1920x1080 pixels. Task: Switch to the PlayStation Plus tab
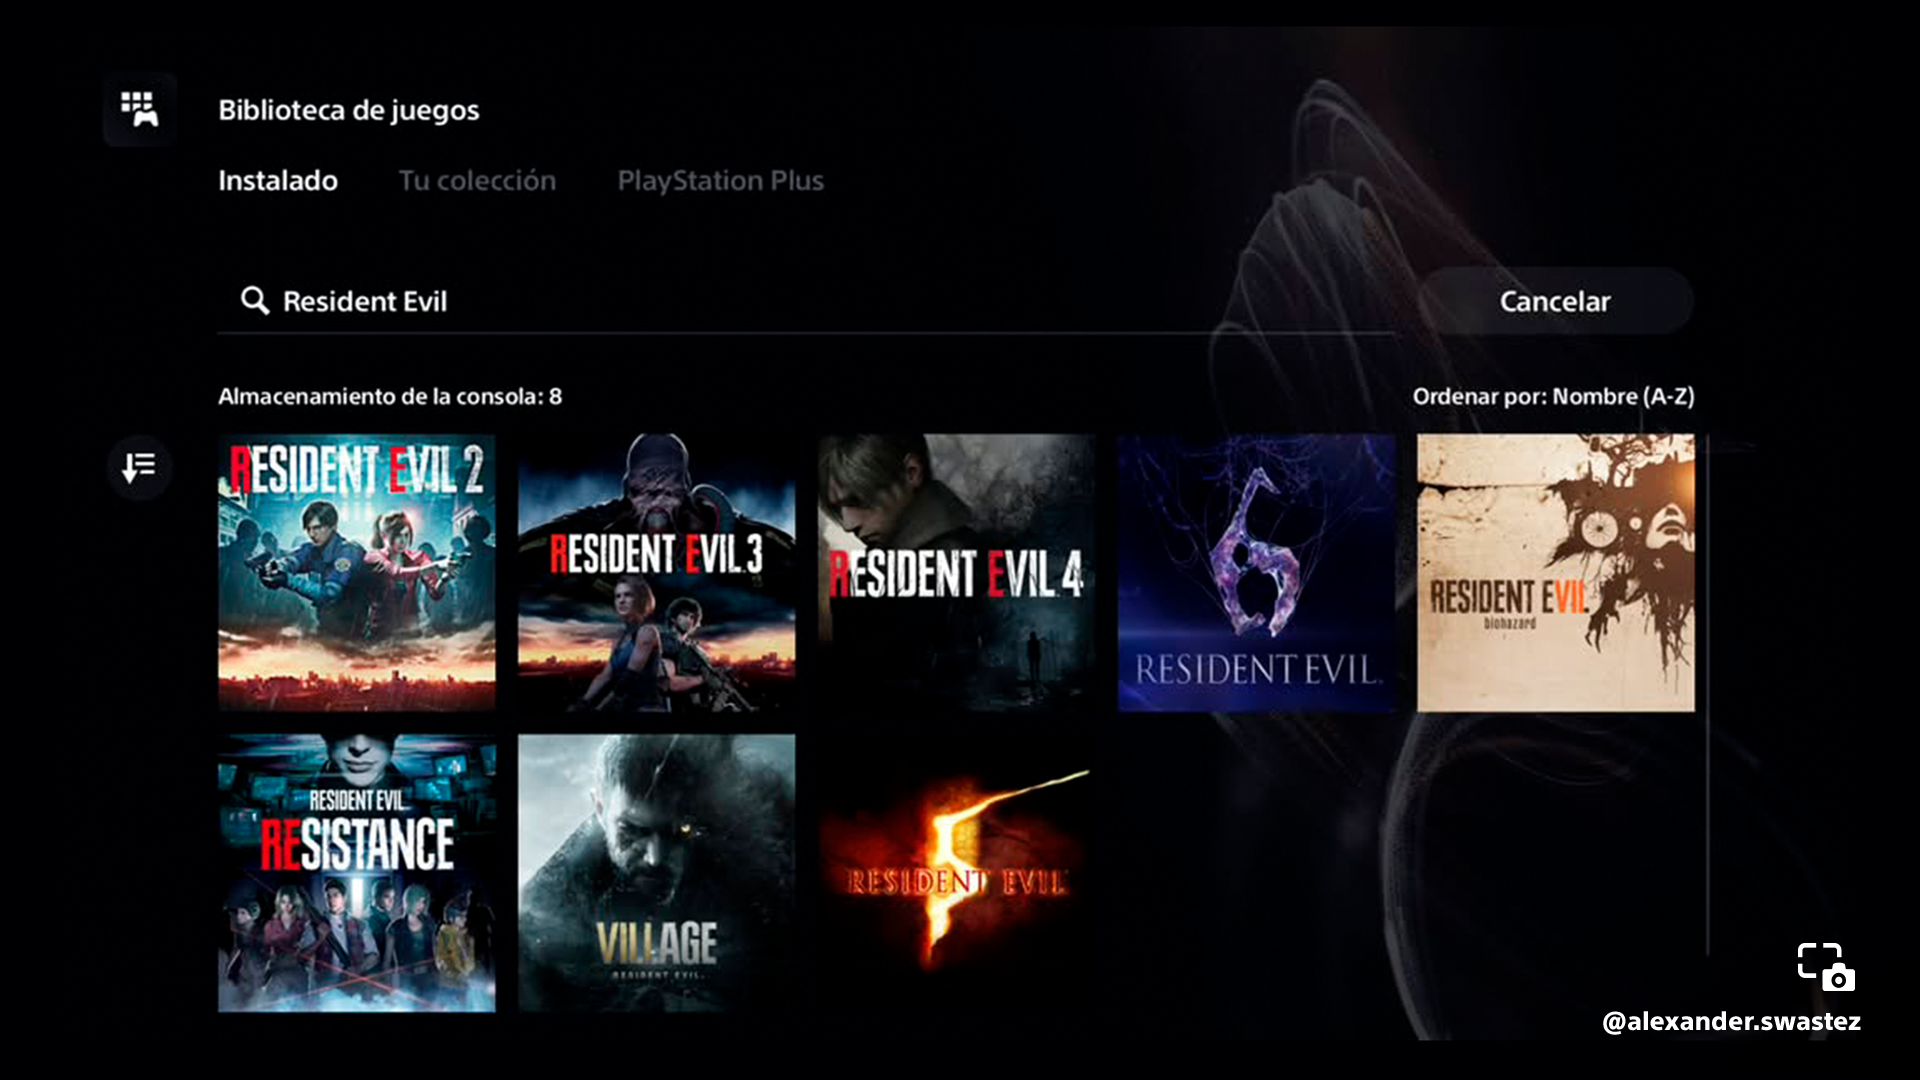(x=720, y=181)
